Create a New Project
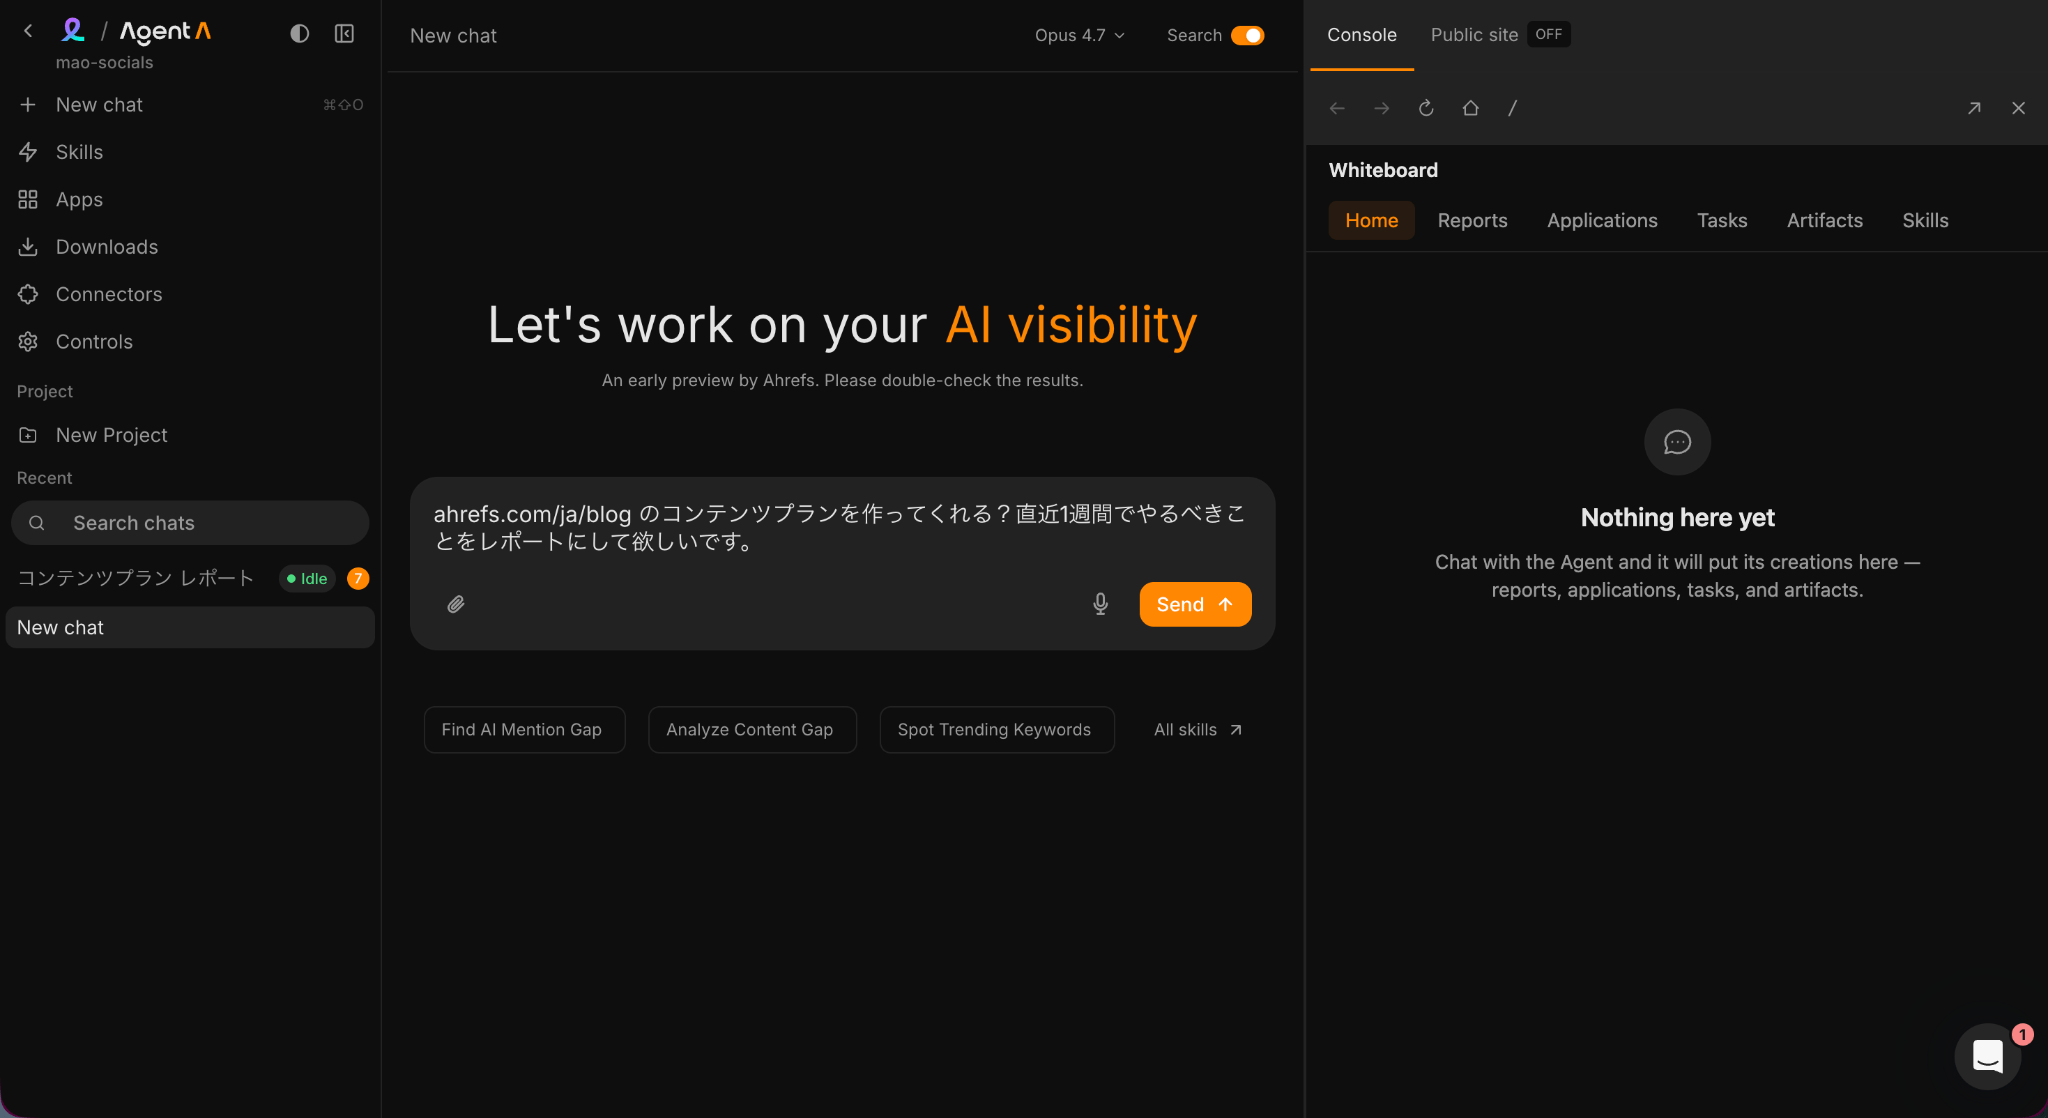The image size is (2048, 1118). tap(190, 435)
